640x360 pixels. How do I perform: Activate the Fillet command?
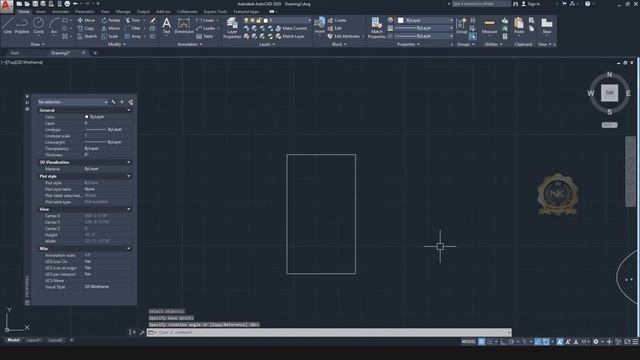point(133,28)
